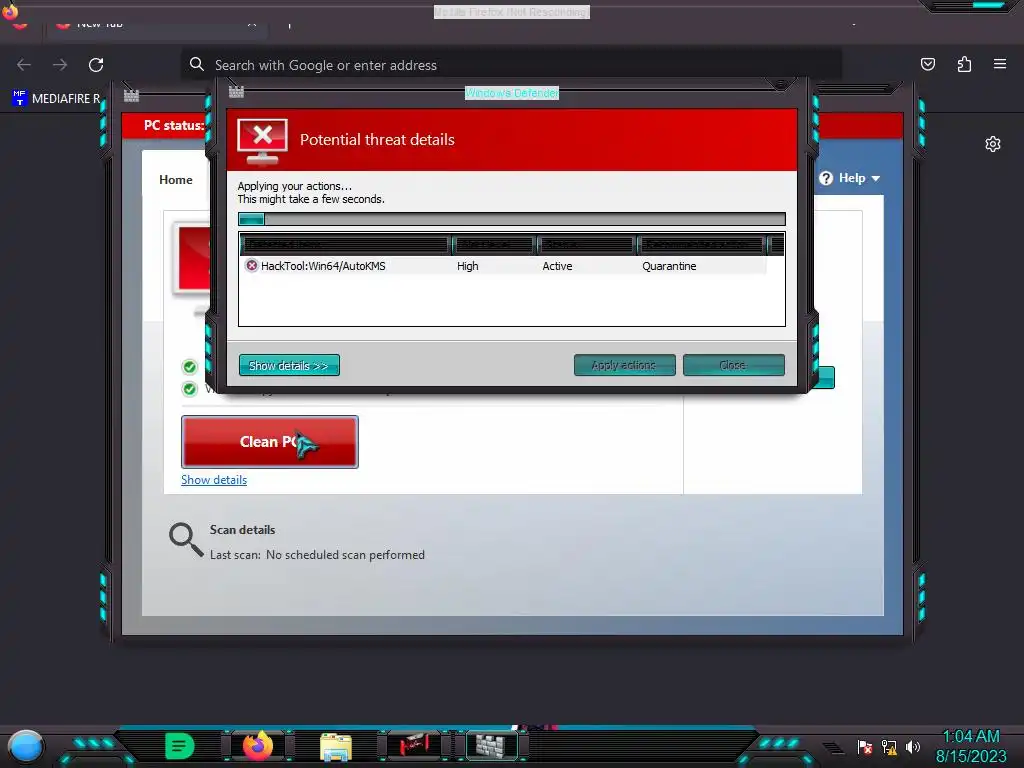This screenshot has width=1024, height=768.
Task: Open the Help dropdown arrow
Action: [x=876, y=178]
